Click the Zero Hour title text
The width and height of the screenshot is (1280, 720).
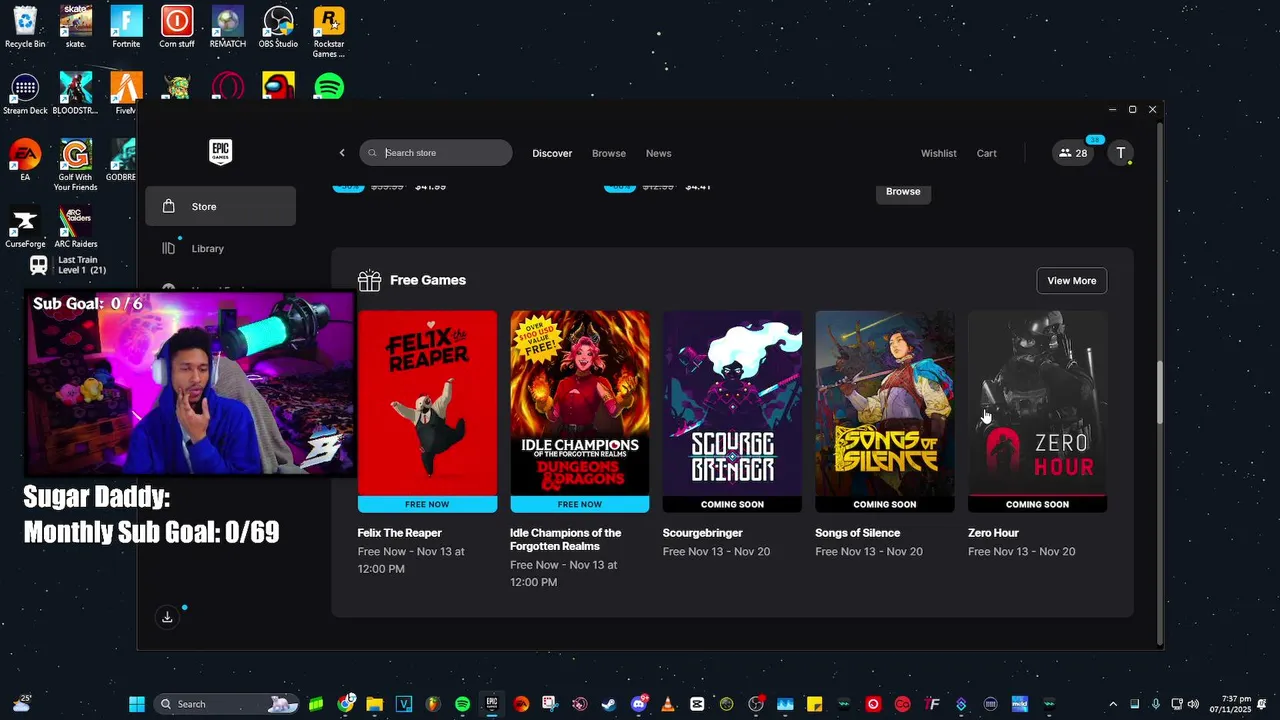pos(993,533)
